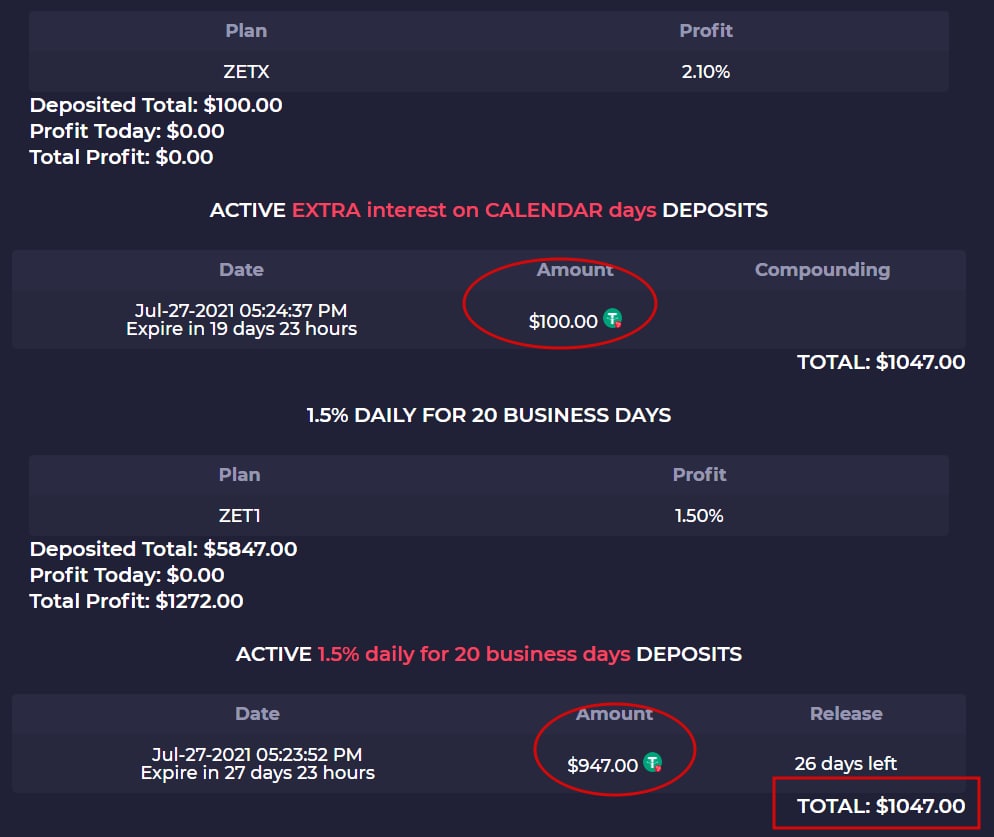Select date Jul-27-2021 05:24:37 PM

point(241,310)
